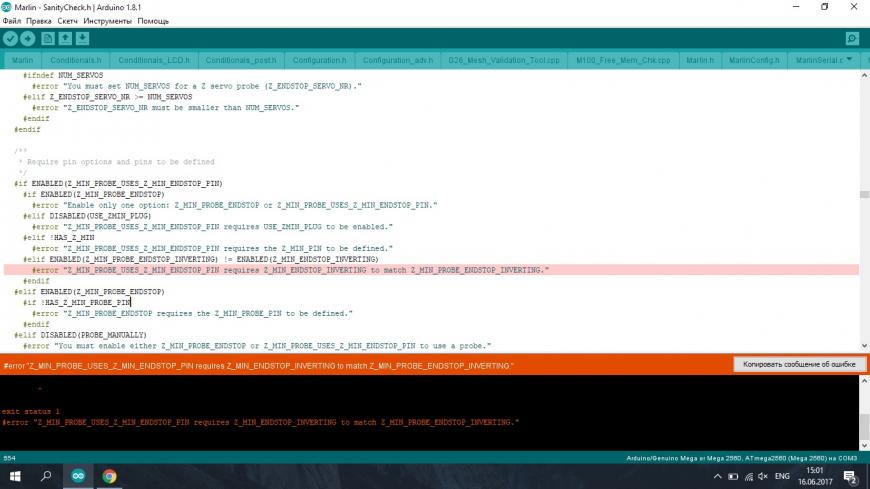Open the Правка menu

pyautogui.click(x=39, y=21)
